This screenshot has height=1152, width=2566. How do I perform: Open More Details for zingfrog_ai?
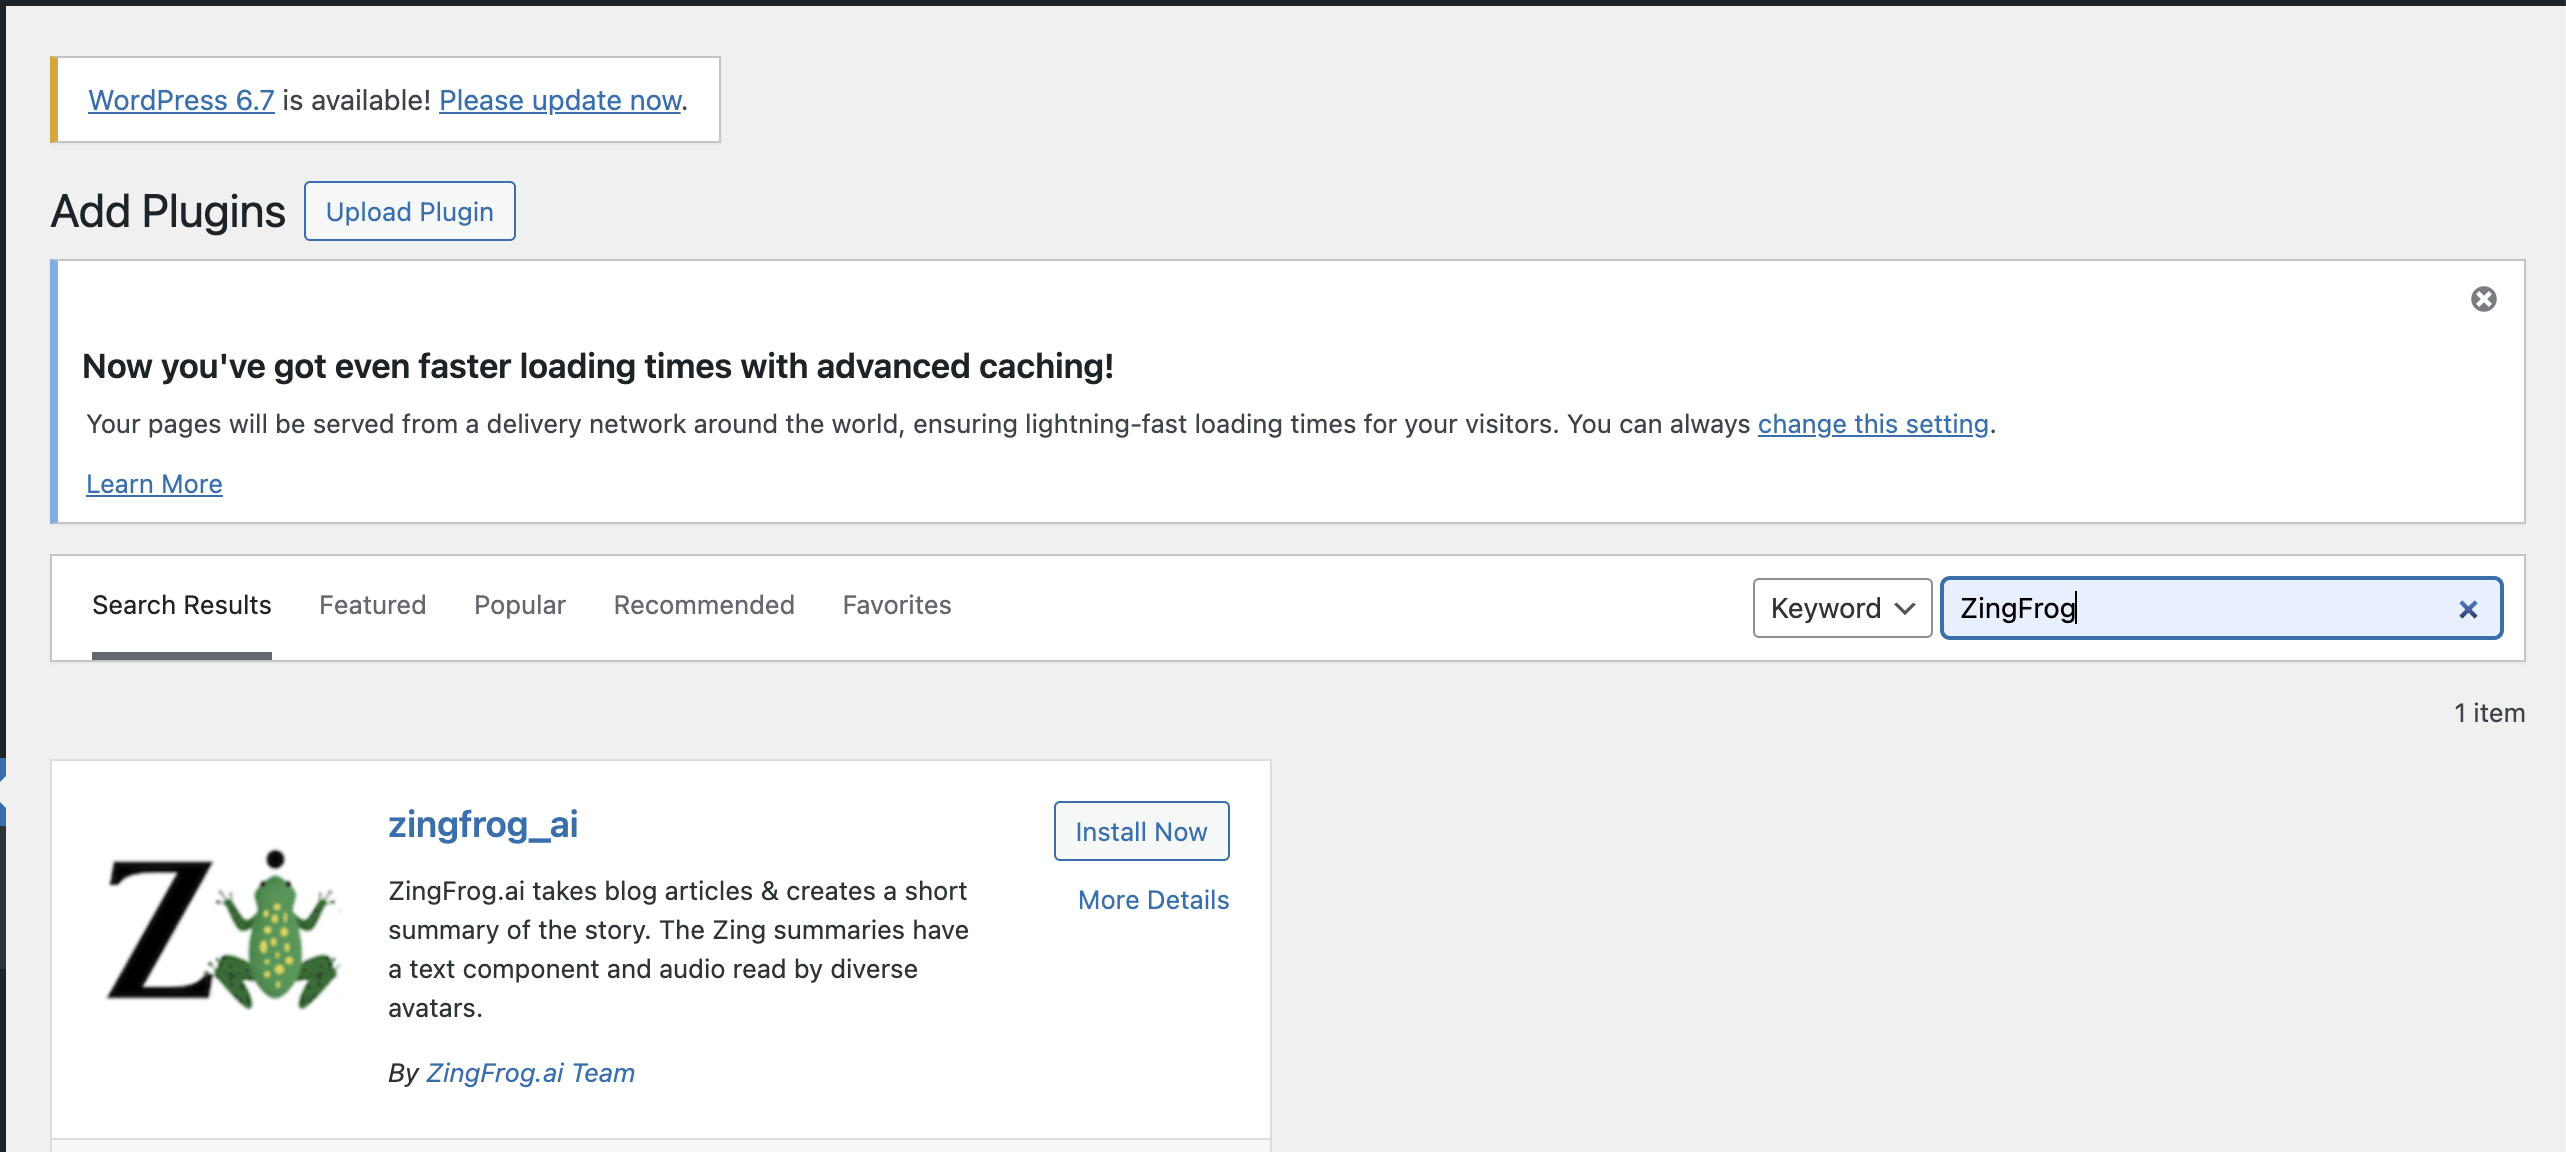1153,900
